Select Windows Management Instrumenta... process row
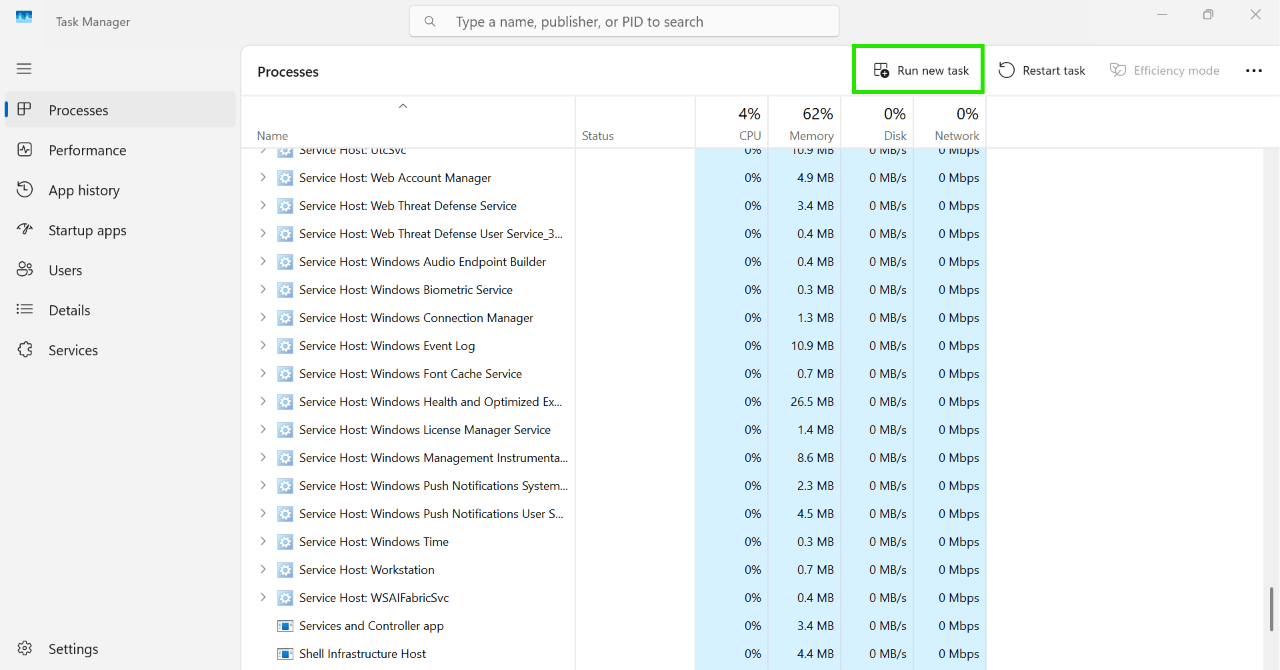 click(x=614, y=458)
